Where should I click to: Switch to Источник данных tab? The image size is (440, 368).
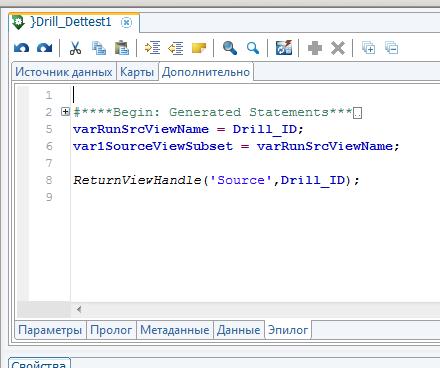(x=64, y=72)
